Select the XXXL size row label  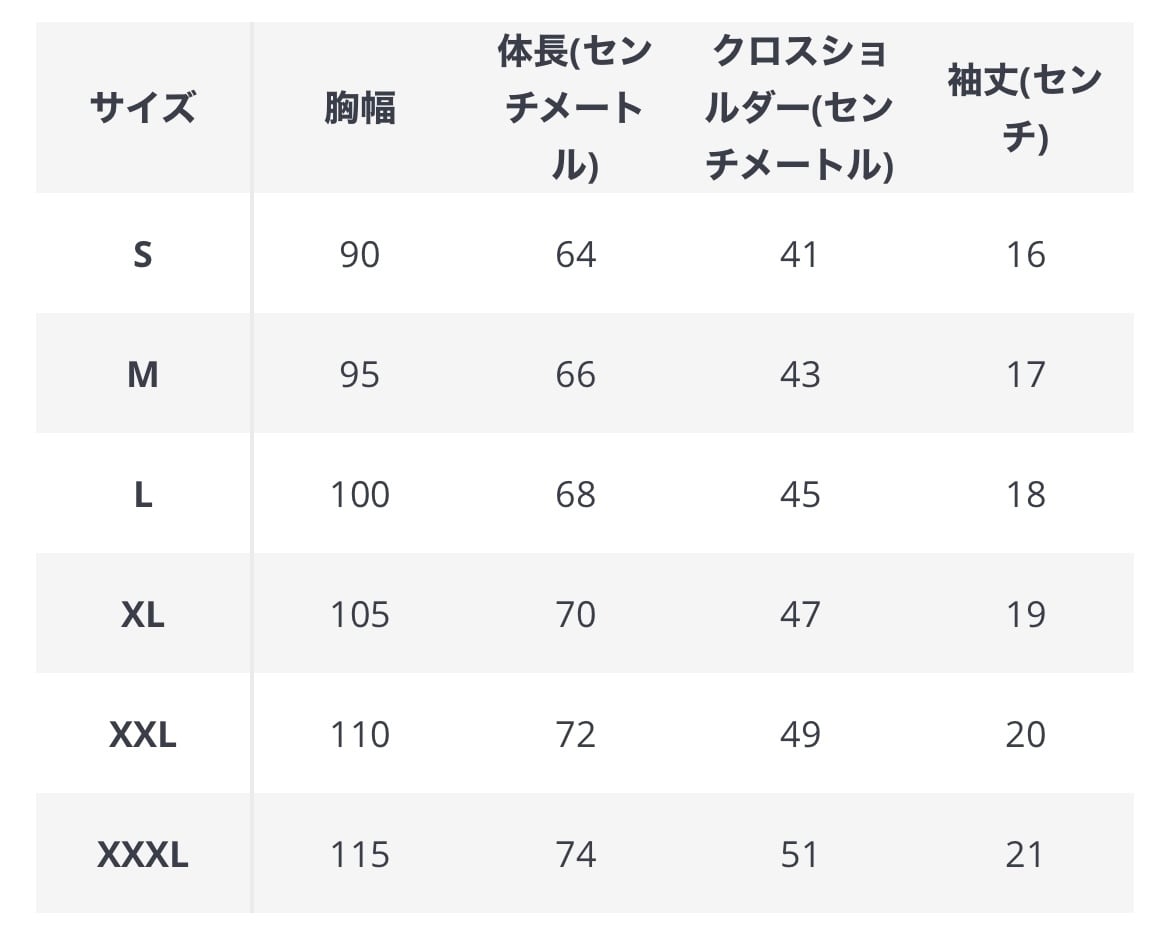click(143, 855)
